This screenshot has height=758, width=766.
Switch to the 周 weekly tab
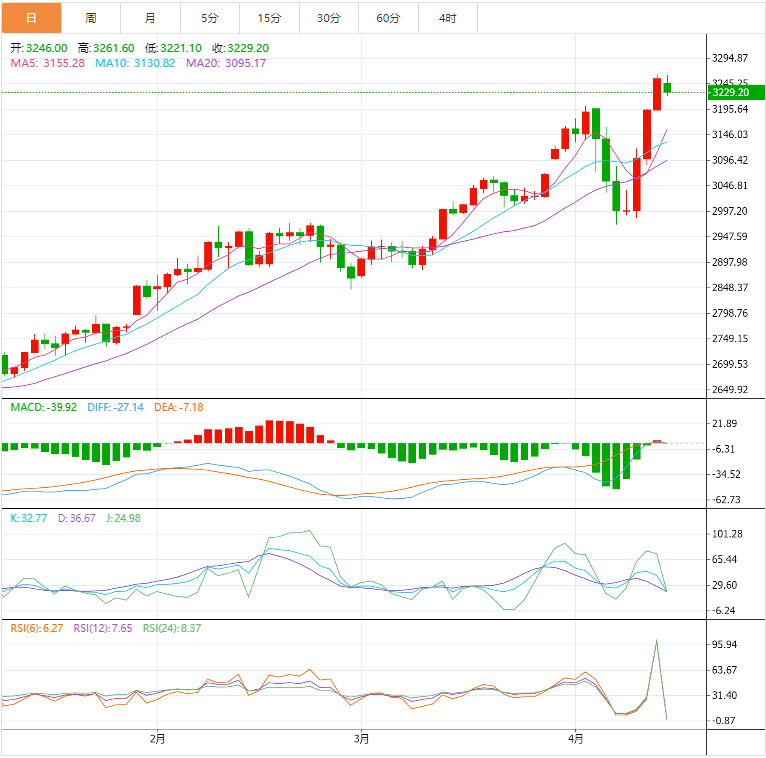pos(91,18)
